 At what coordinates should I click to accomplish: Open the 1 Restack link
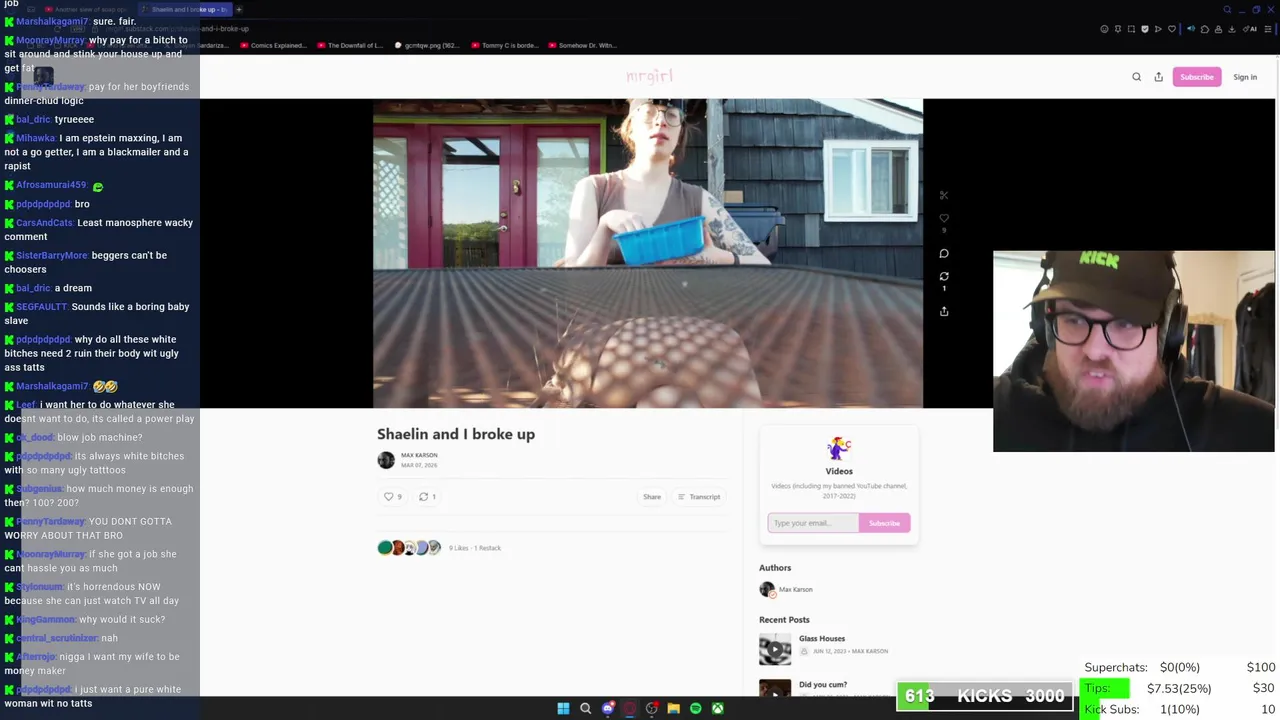(x=488, y=548)
